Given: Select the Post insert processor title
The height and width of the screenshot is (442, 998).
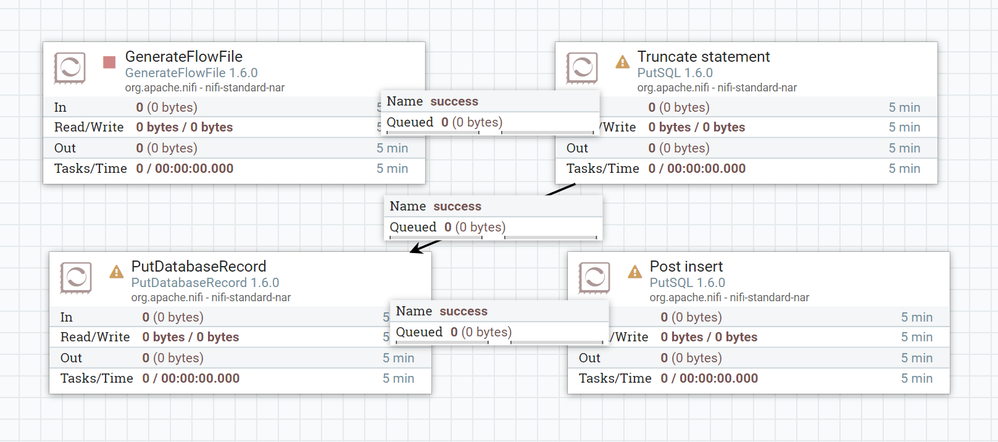Looking at the screenshot, I should (x=686, y=267).
